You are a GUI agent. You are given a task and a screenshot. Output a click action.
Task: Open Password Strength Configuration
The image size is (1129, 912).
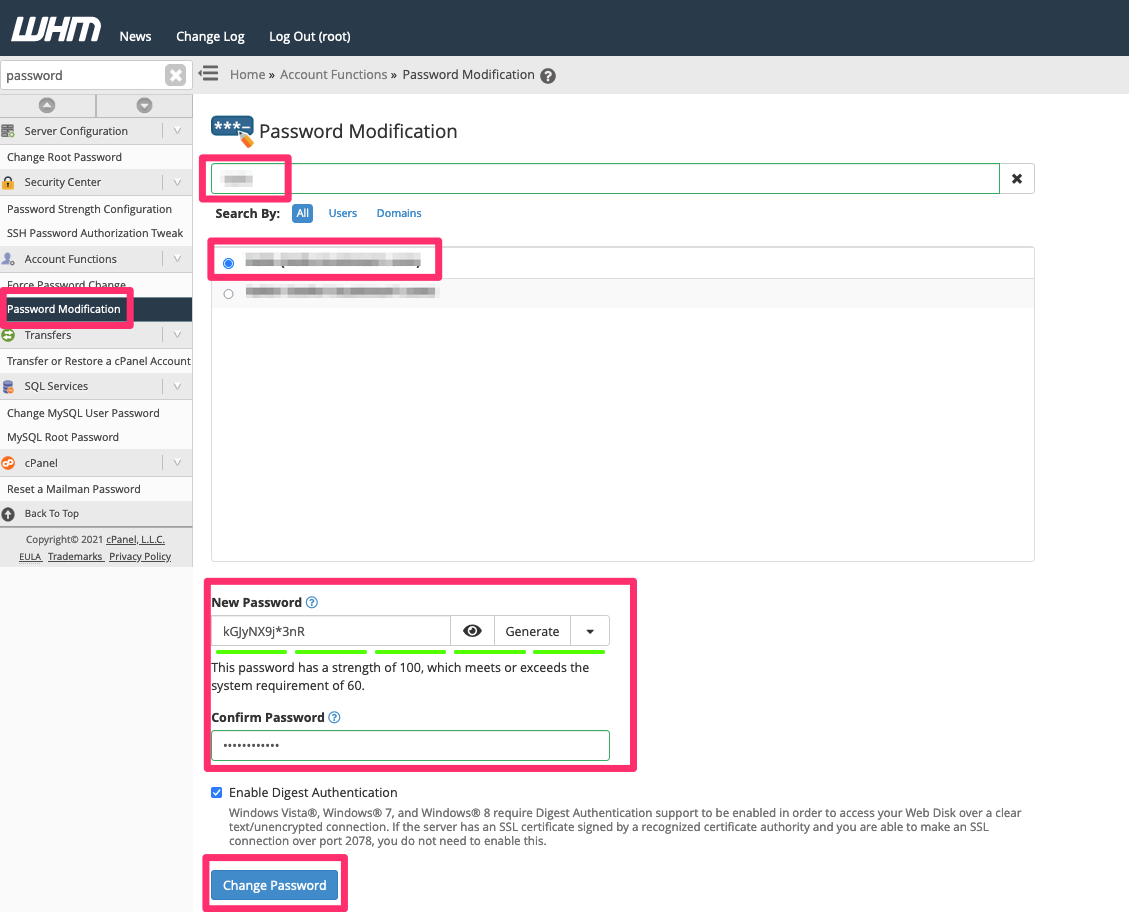pos(89,209)
